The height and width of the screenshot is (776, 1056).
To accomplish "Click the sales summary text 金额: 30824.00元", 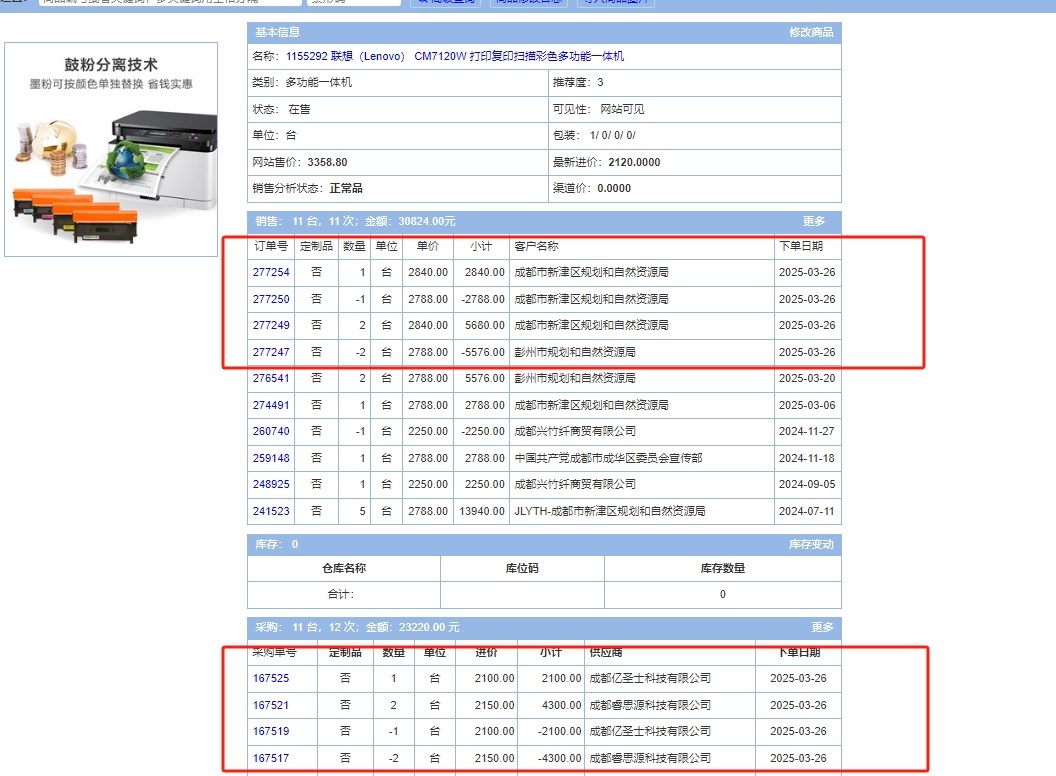I will click(x=410, y=221).
